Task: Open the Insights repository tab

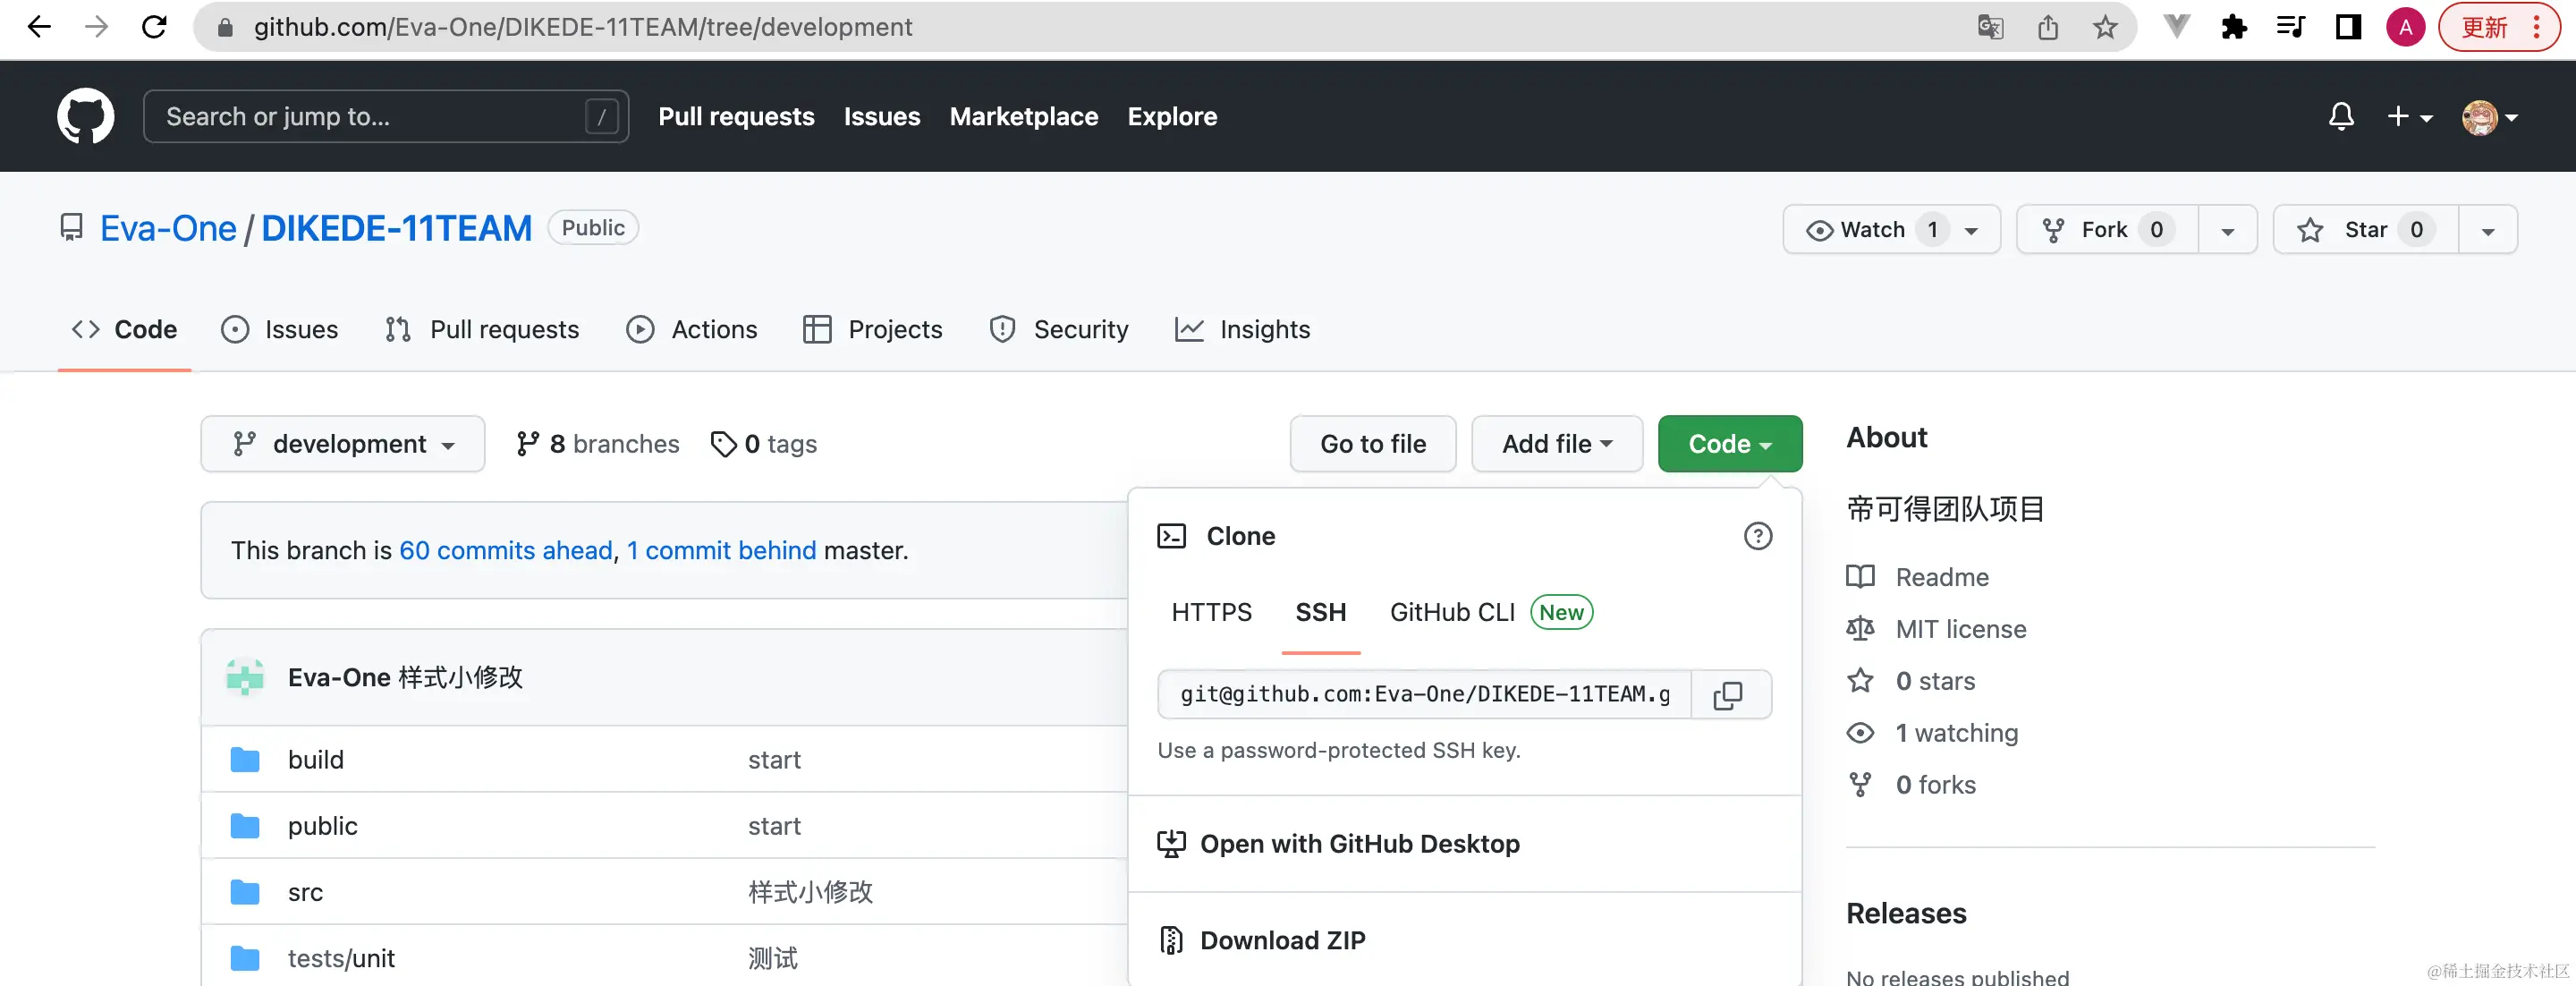Action: coord(1243,329)
